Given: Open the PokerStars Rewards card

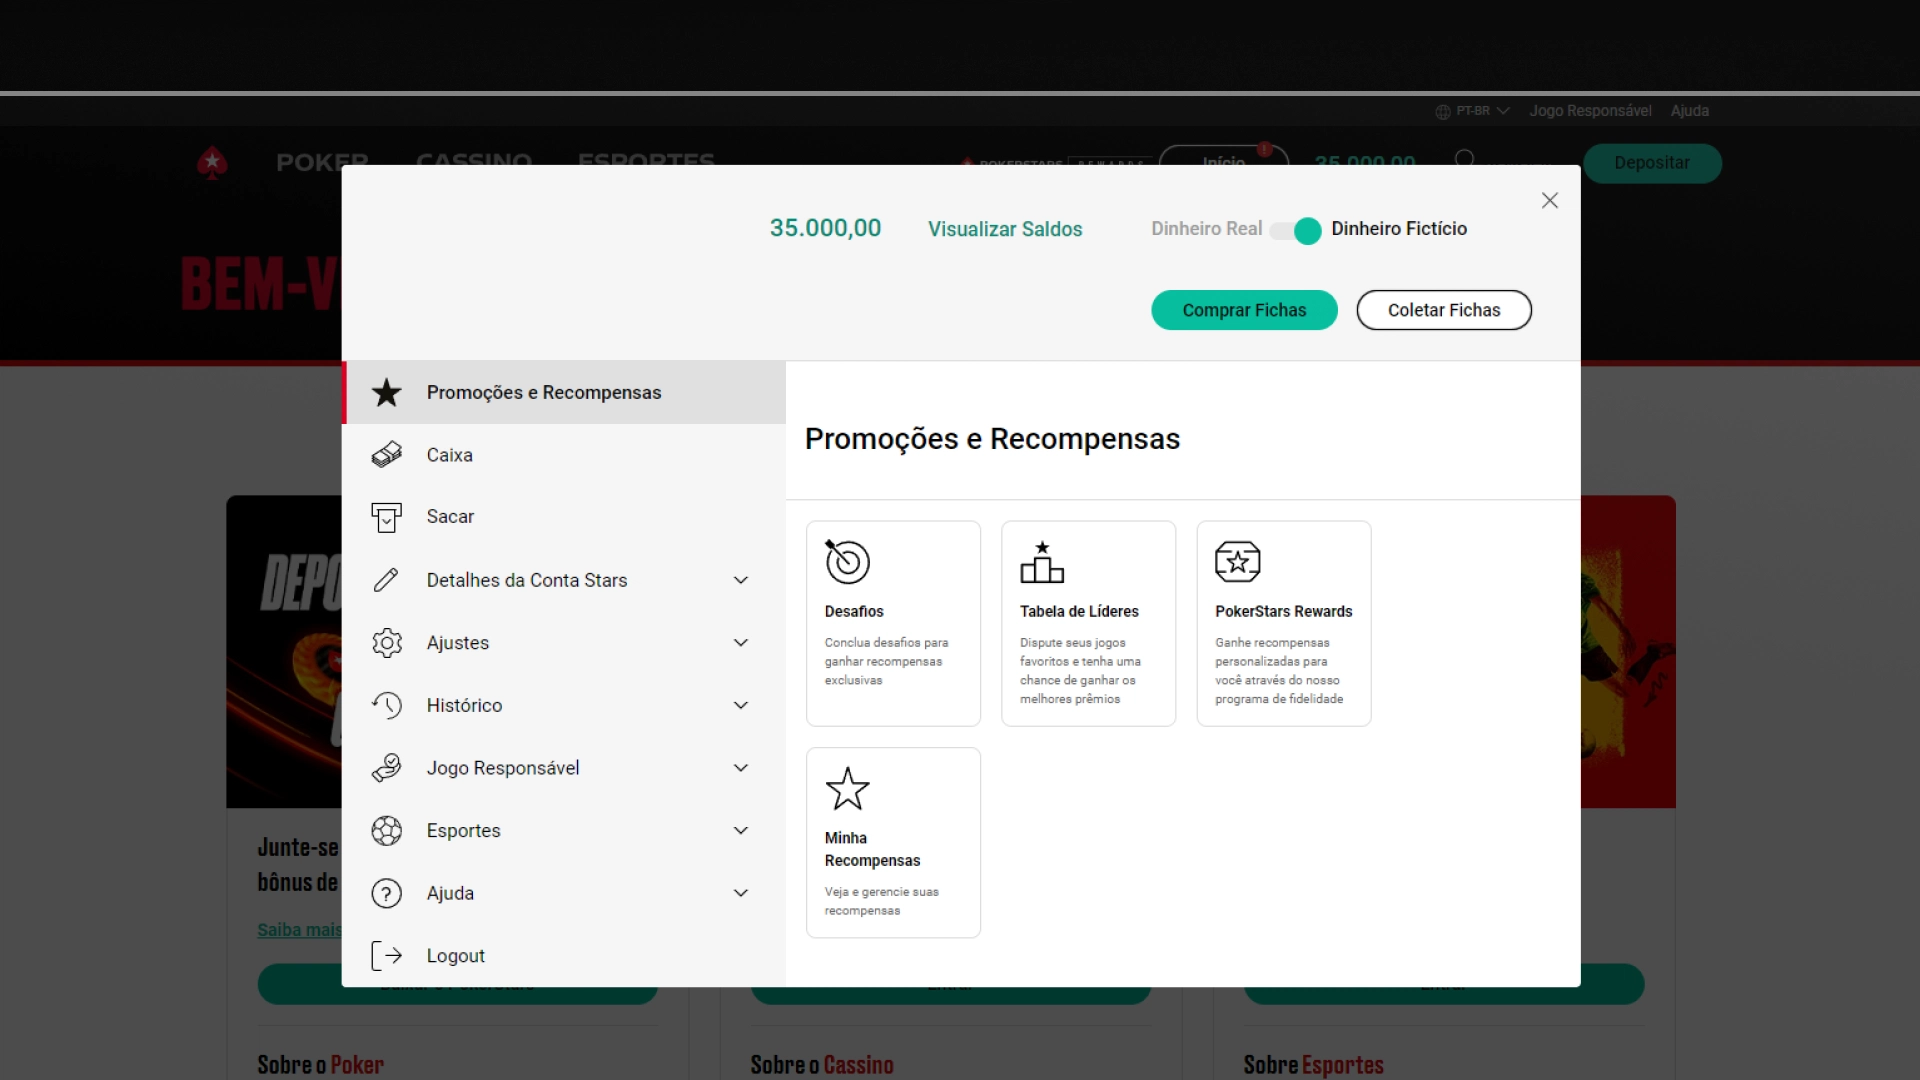Looking at the screenshot, I should pos(1283,623).
